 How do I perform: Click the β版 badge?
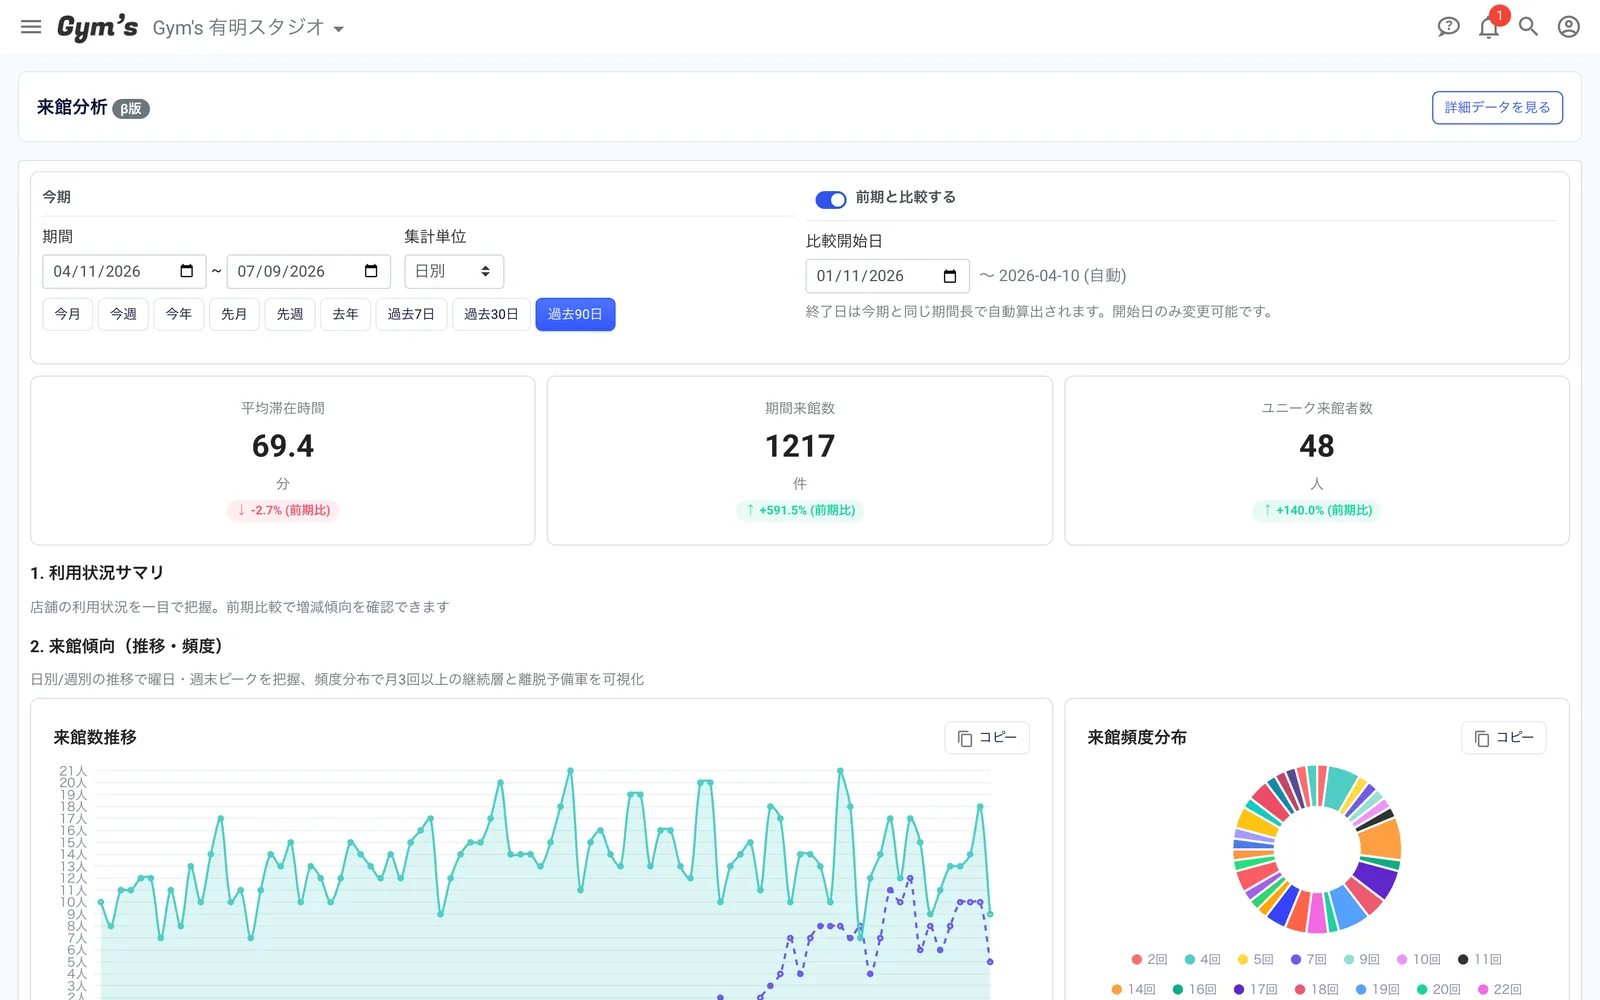(x=131, y=109)
